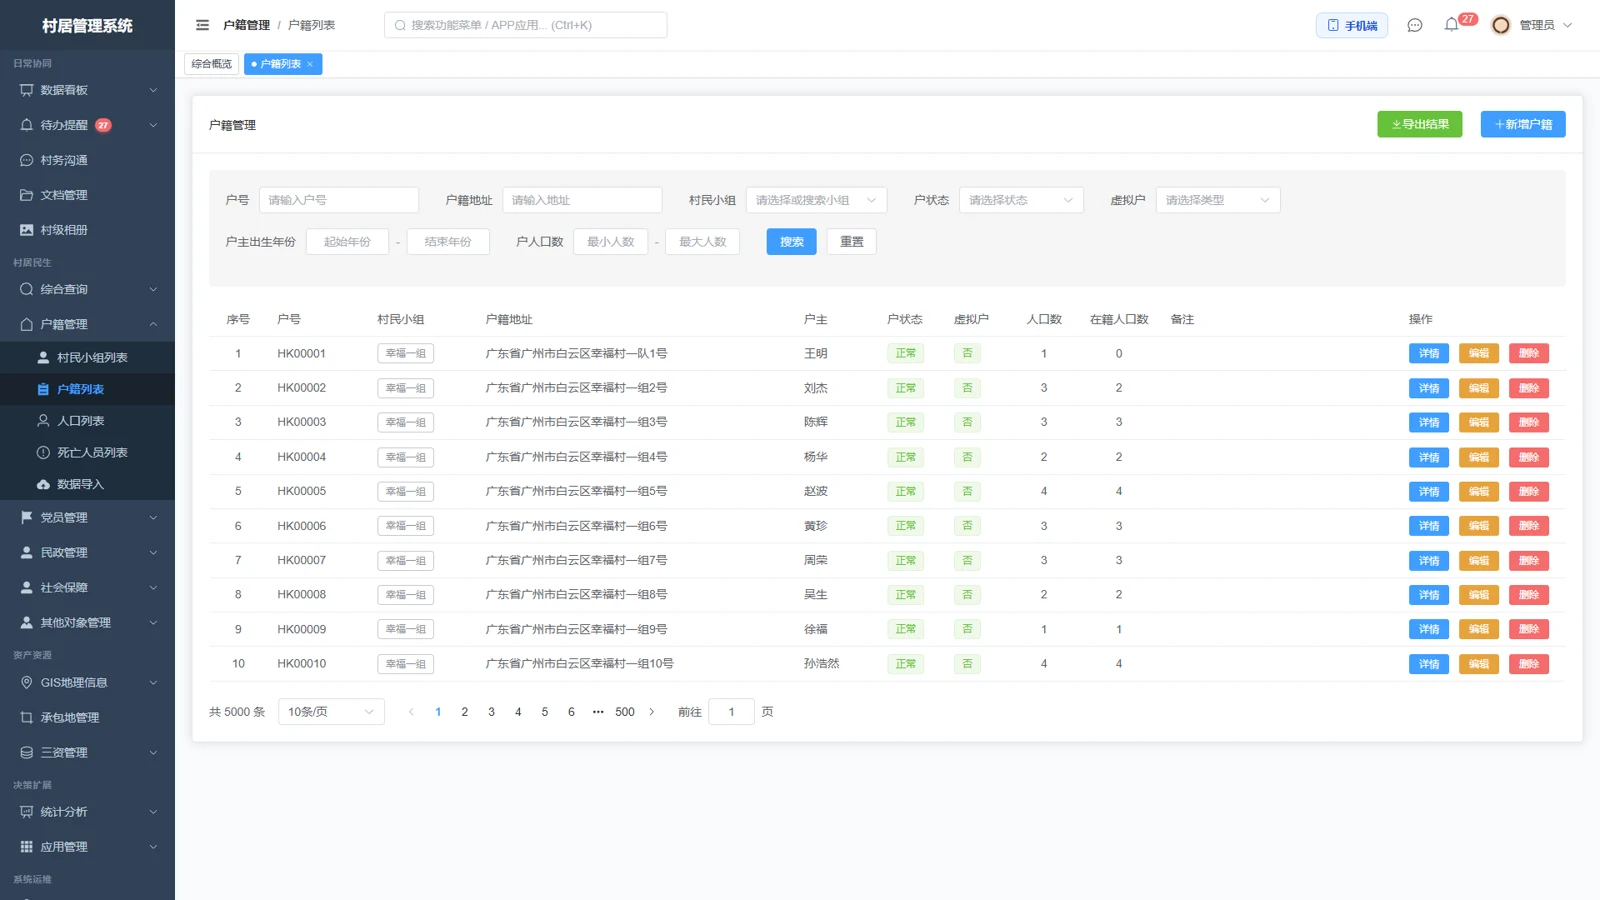Collapse the 户籍管理 sidebar menu
This screenshot has width=1600, height=900.
click(87, 324)
